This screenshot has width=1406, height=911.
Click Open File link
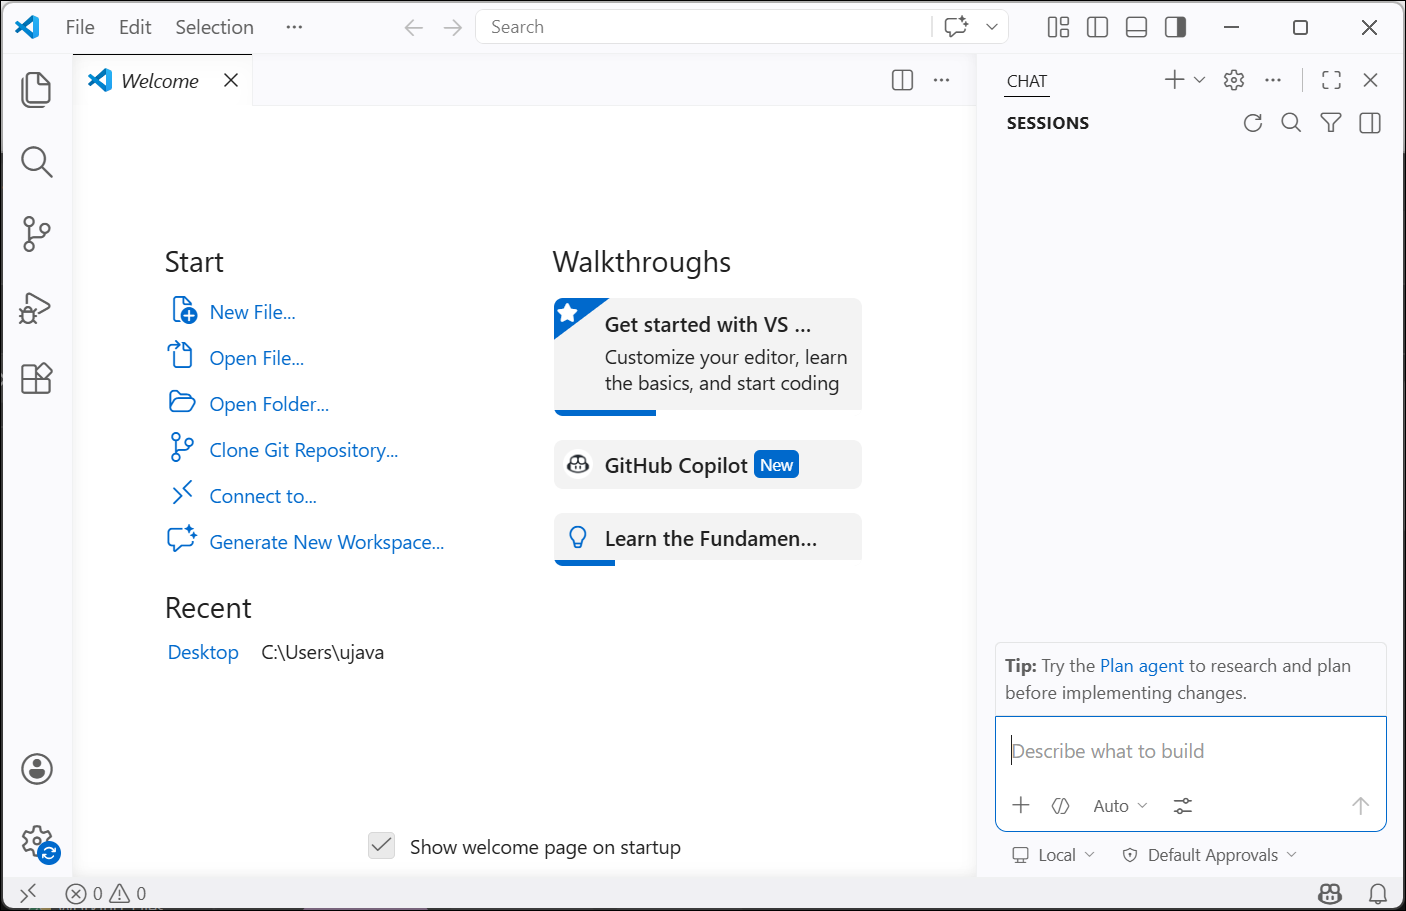pos(257,359)
